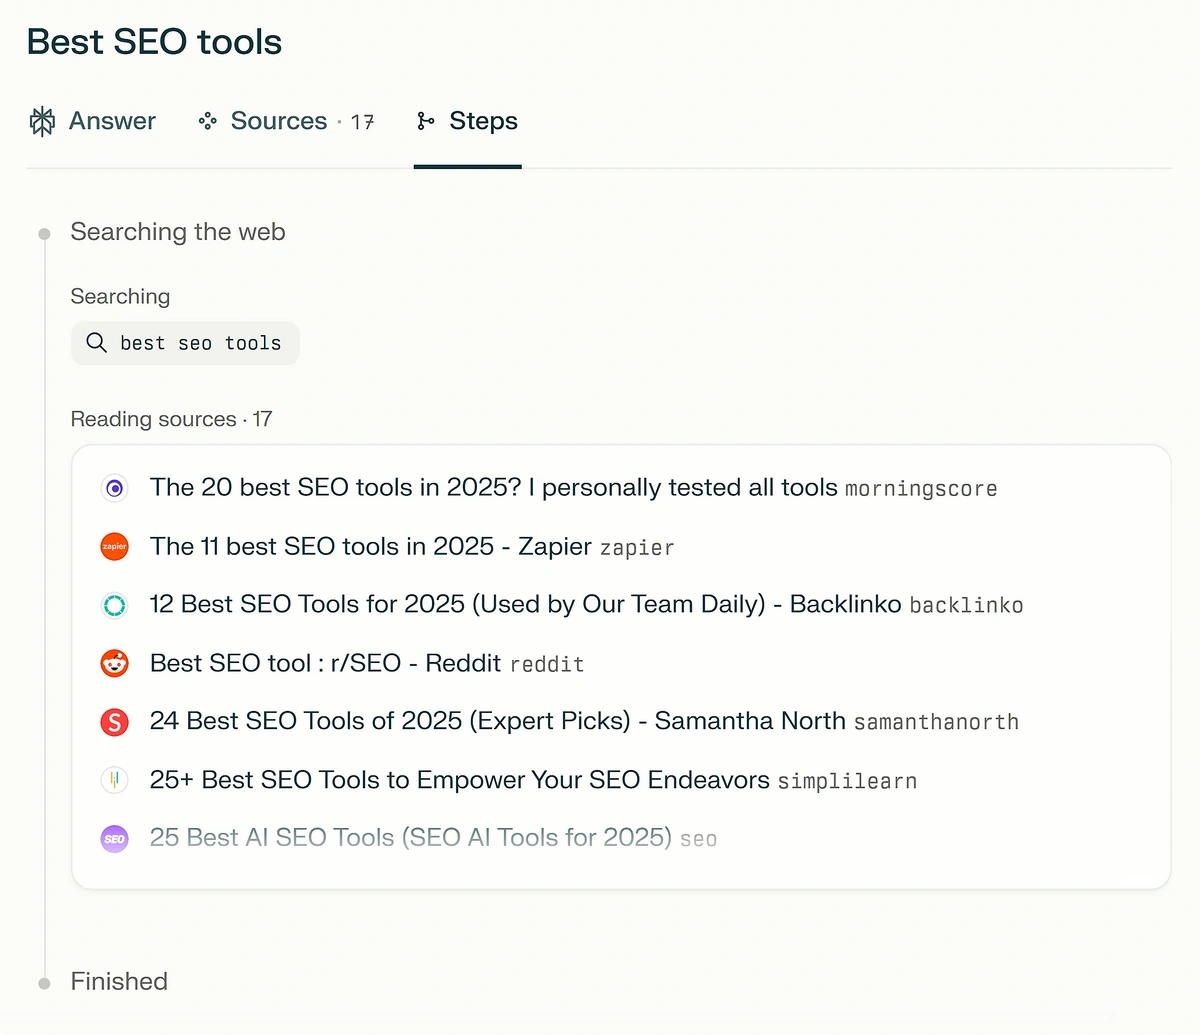Click the Perplexity Answer icon
The width and height of the screenshot is (1200, 1035).
tap(42, 121)
